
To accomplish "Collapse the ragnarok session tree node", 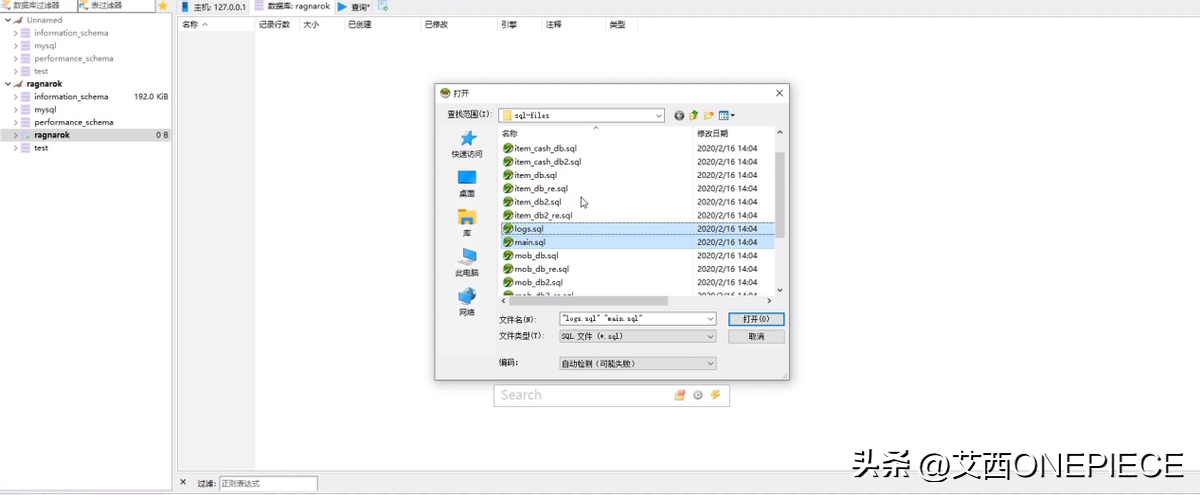I will point(8,84).
